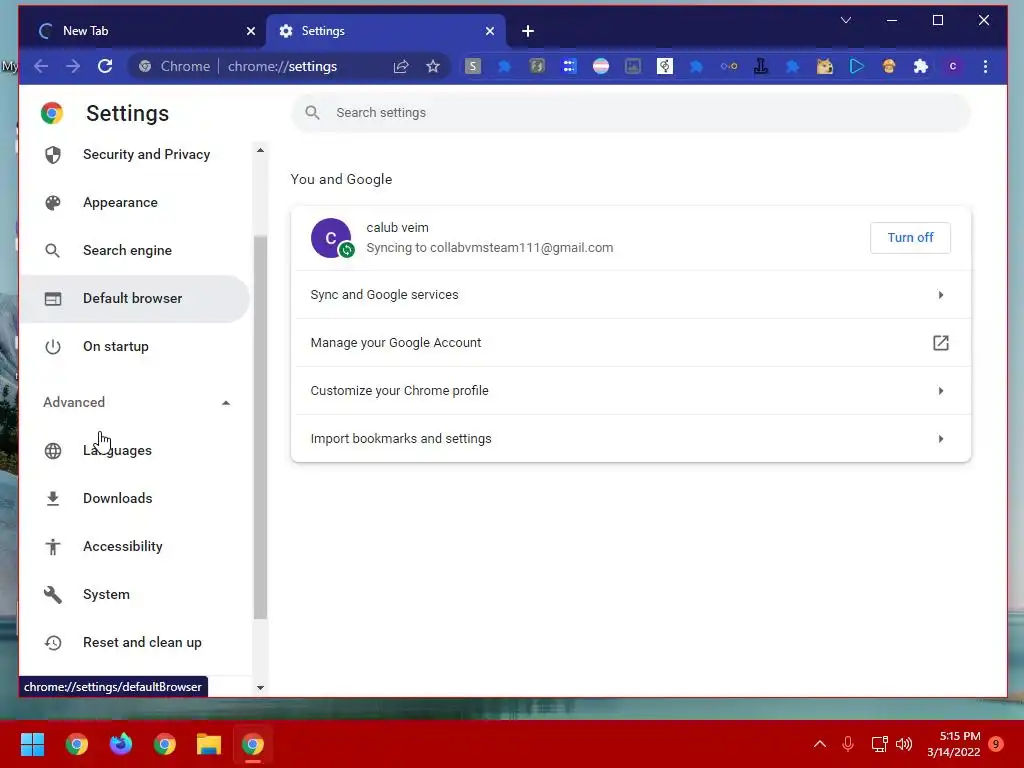Open the blue play-triangle extension
This screenshot has height=768, width=1024.
857,66
